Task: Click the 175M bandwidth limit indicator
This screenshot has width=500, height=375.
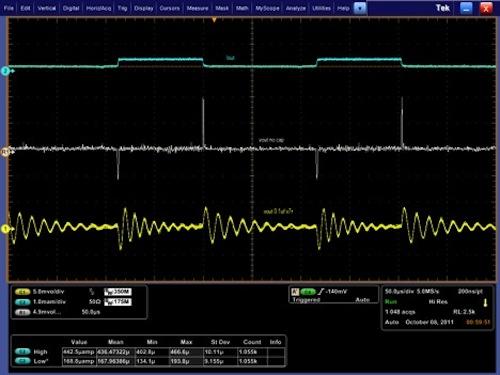Action: coord(118,302)
